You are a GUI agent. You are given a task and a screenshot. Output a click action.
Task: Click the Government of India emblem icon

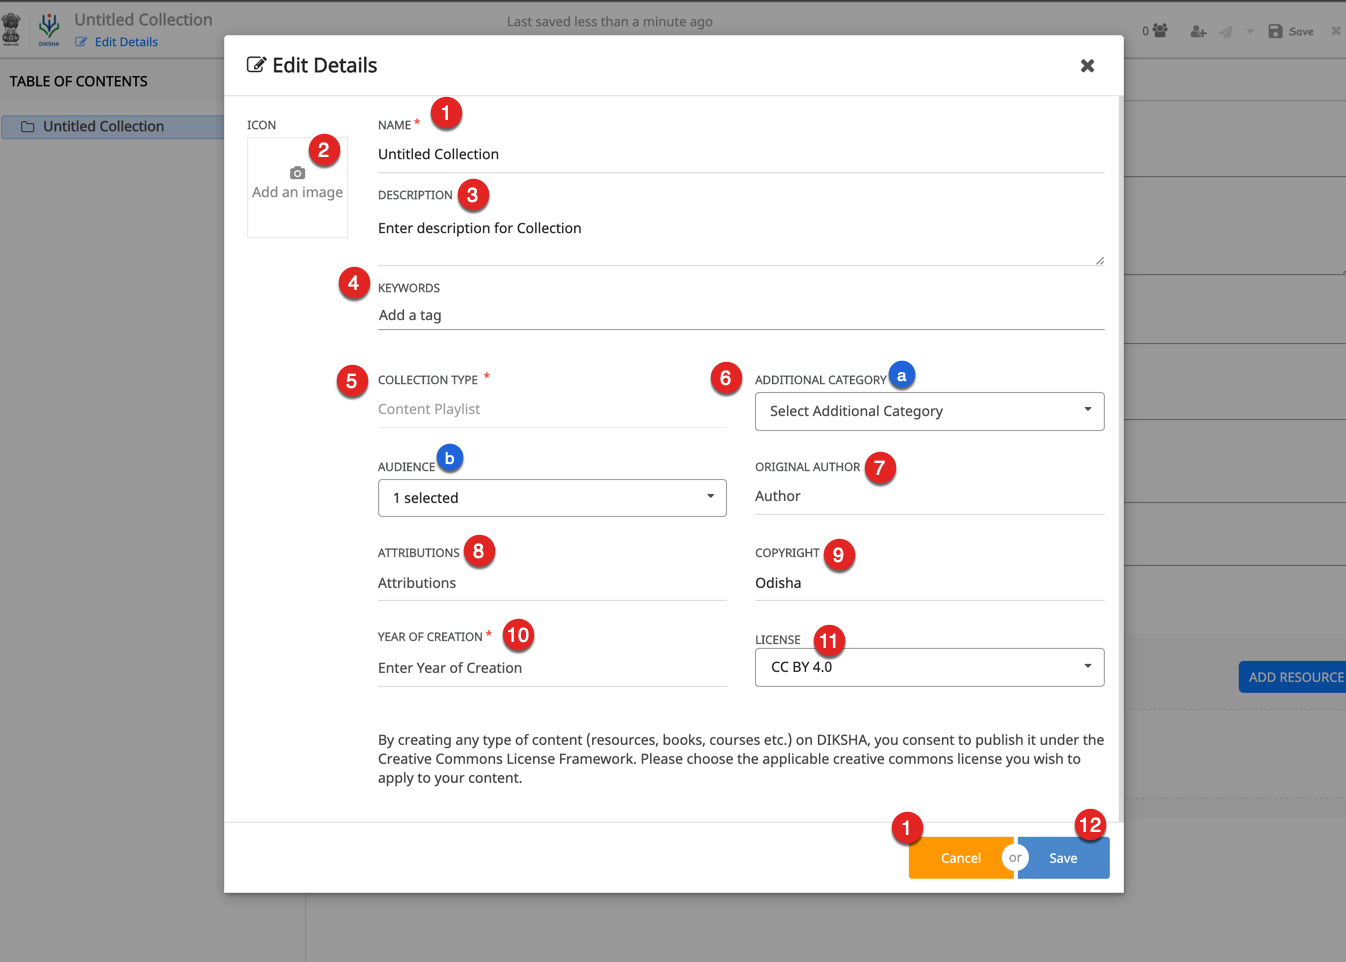pos(12,29)
